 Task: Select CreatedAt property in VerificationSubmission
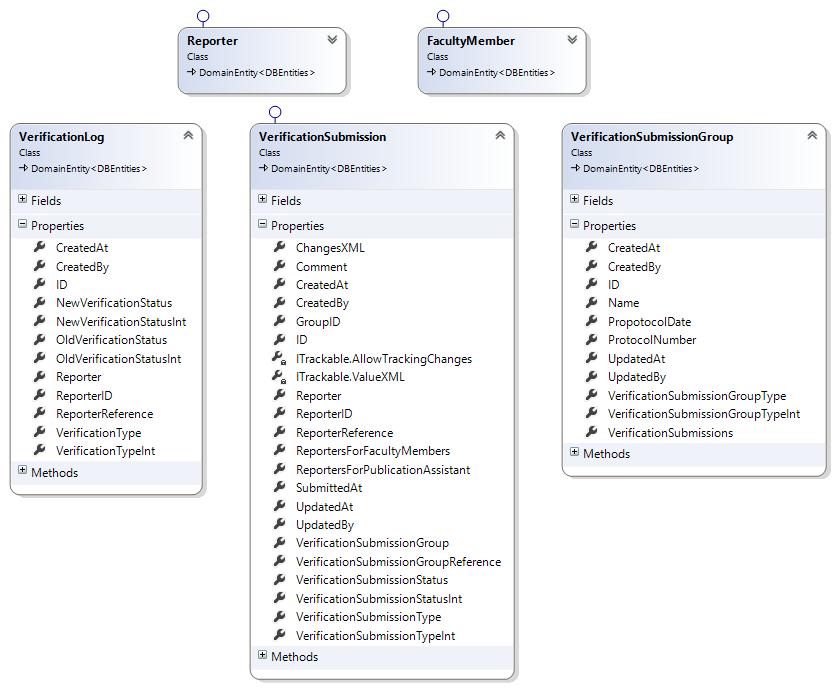pyautogui.click(x=322, y=284)
